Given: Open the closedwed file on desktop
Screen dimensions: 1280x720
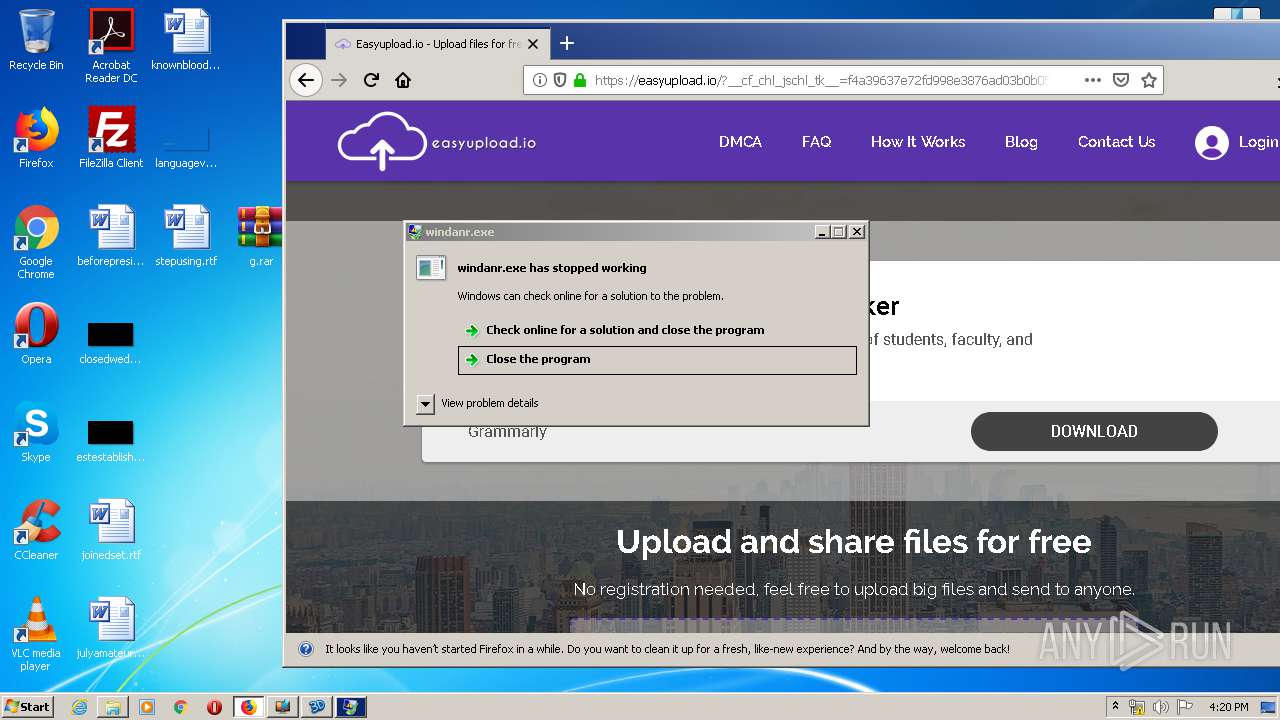Looking at the screenshot, I should 110,342.
